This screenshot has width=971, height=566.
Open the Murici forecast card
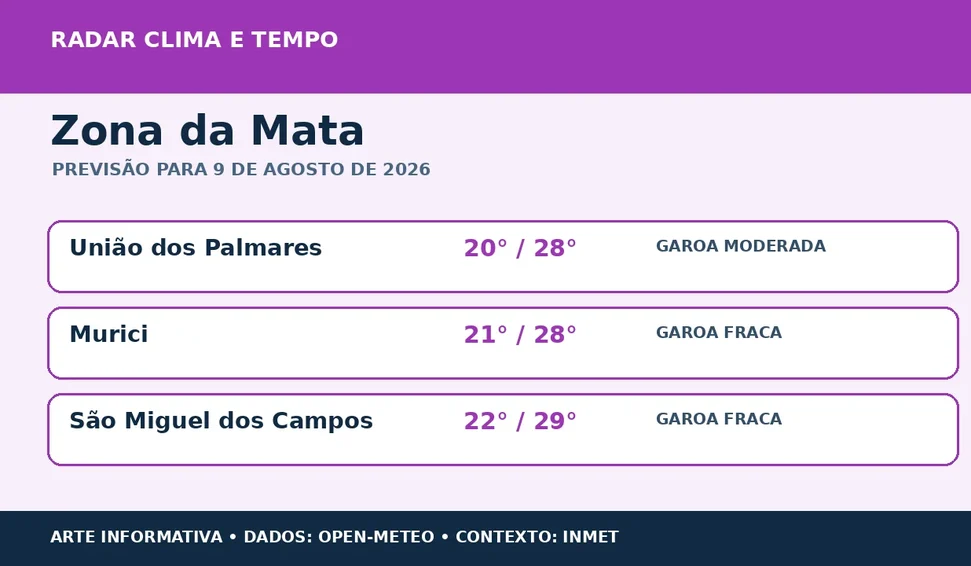[x=503, y=343]
